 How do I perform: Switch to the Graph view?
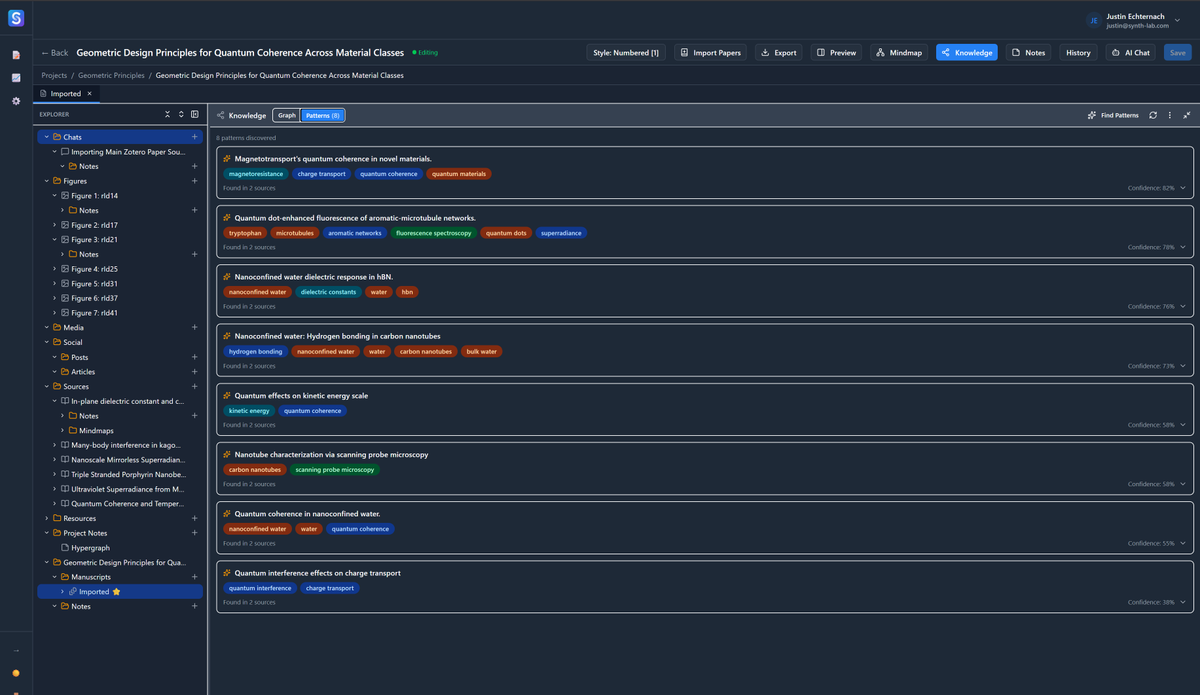pyautogui.click(x=287, y=115)
